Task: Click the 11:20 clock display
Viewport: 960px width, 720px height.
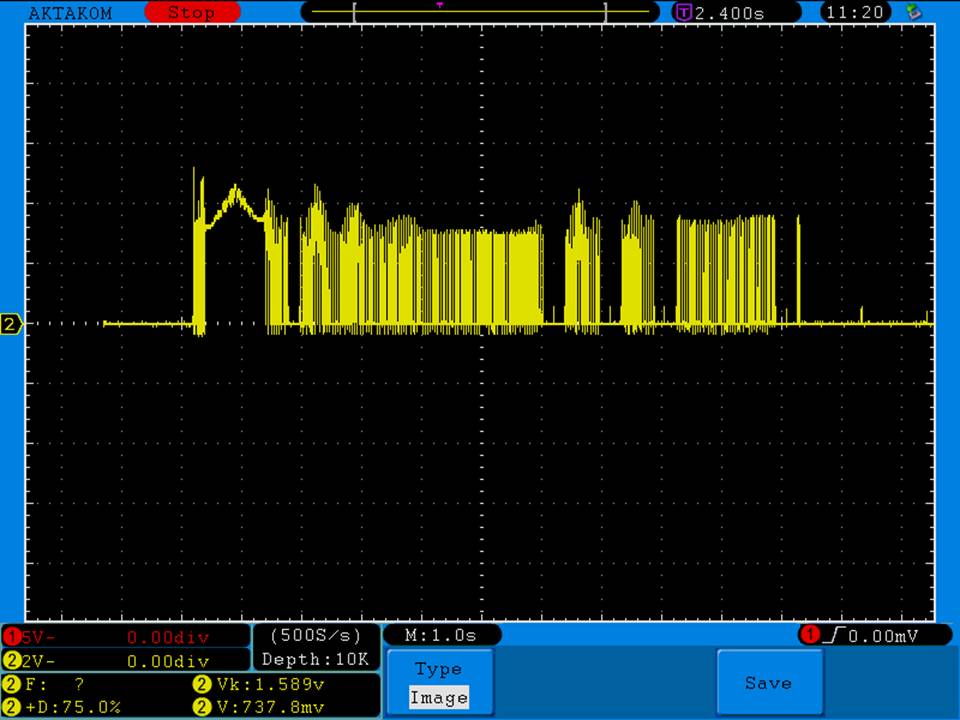Action: (x=855, y=13)
